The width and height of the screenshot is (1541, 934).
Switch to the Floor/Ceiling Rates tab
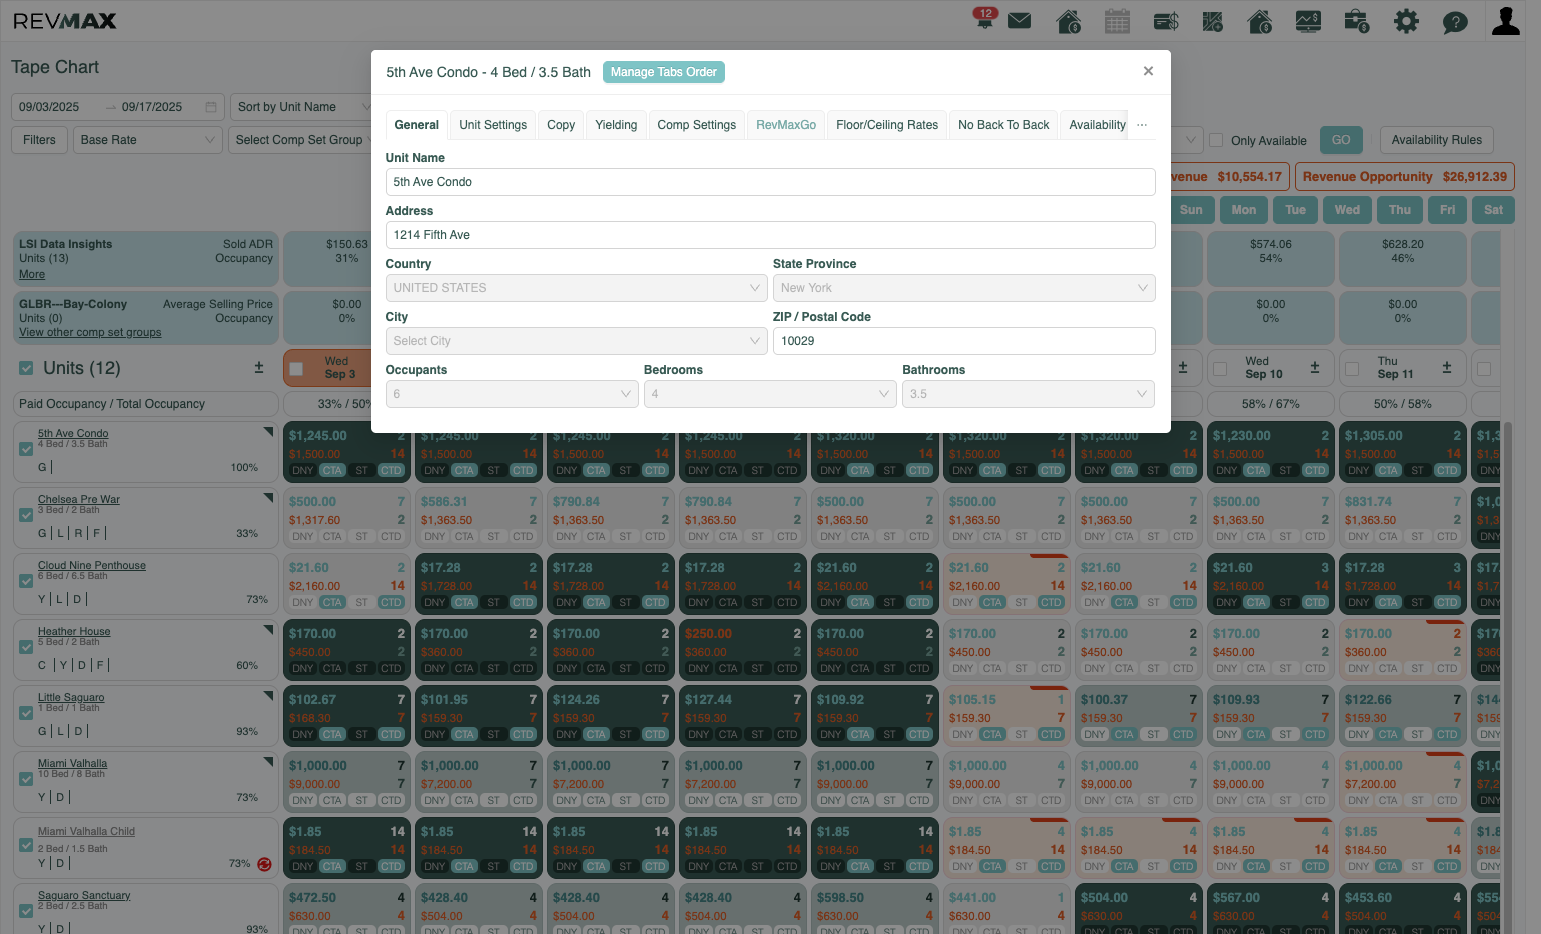[887, 125]
